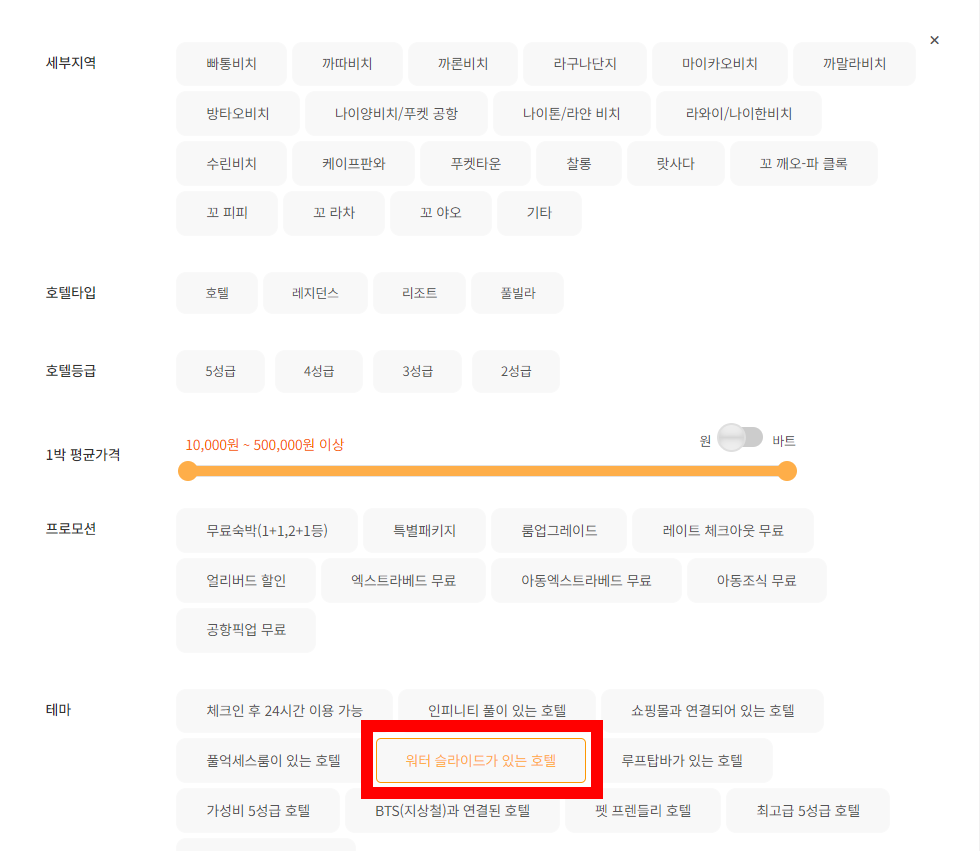Select theme 루프탑바가 있는 호텔
980x851 pixels.
point(682,761)
